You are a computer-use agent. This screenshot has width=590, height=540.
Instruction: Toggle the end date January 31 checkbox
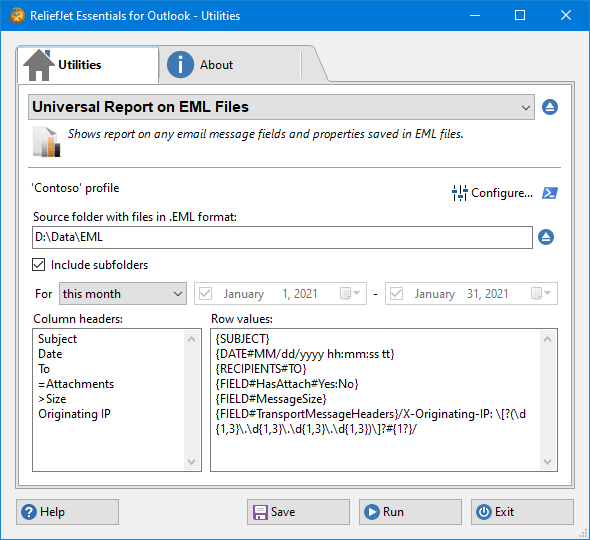(396, 294)
